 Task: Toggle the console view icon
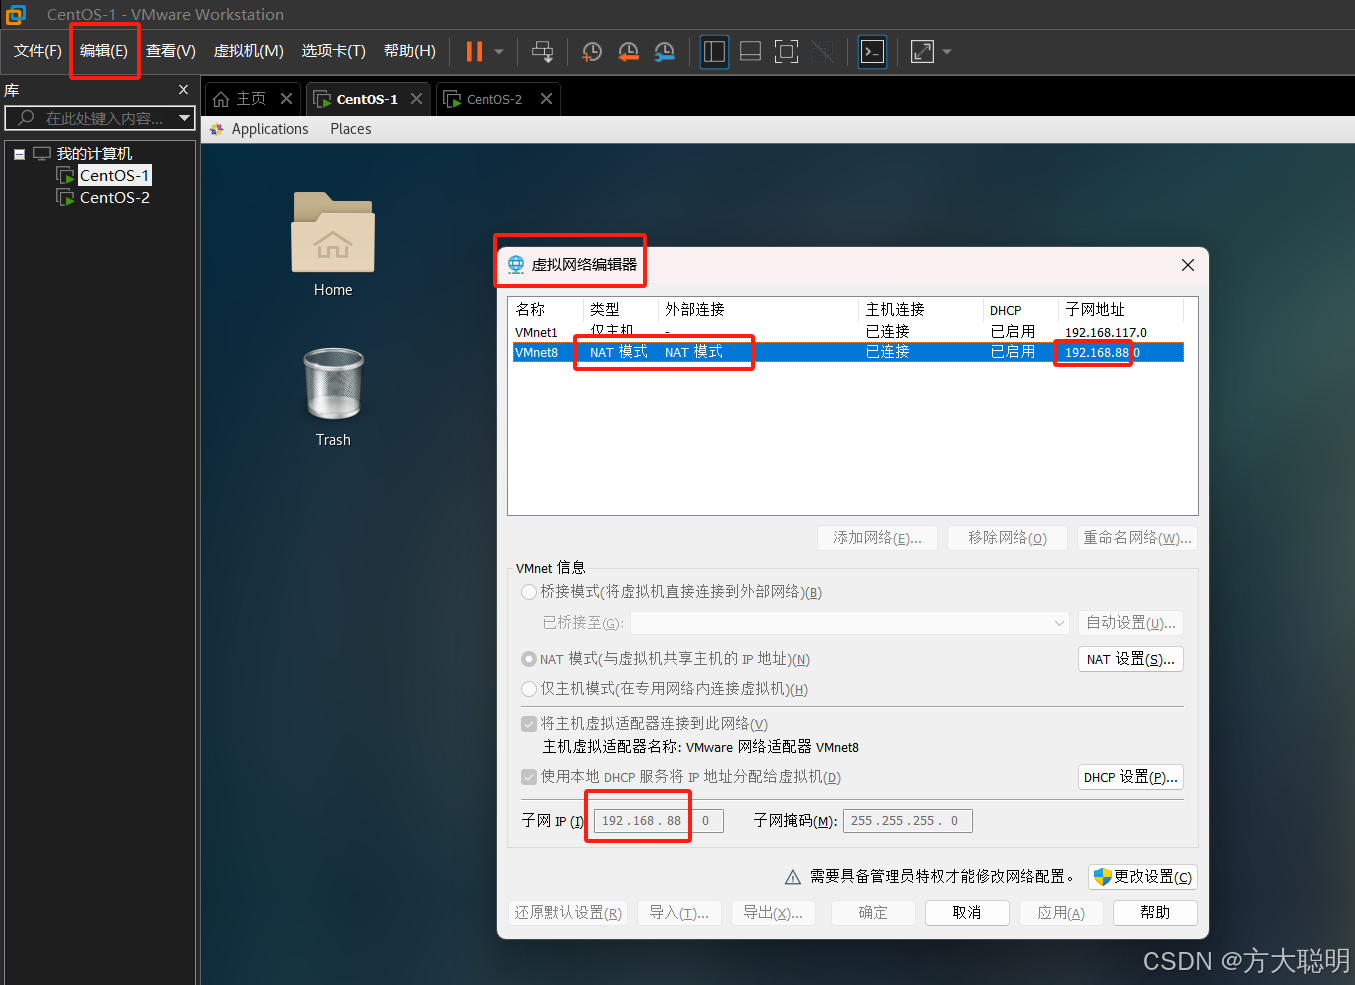tap(873, 51)
